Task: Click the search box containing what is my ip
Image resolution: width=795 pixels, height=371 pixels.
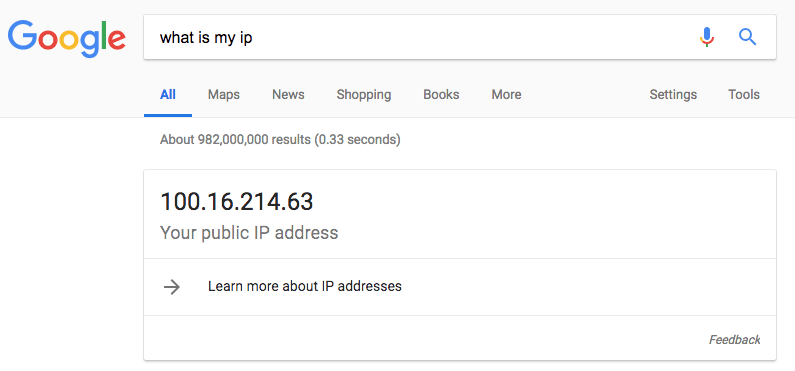Action: [459, 37]
